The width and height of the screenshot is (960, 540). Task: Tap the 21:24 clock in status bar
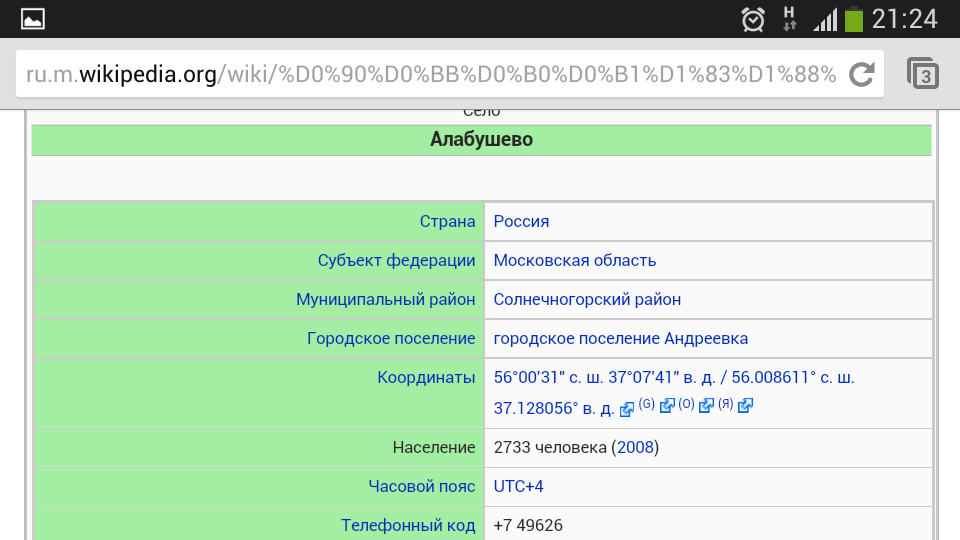(905, 19)
